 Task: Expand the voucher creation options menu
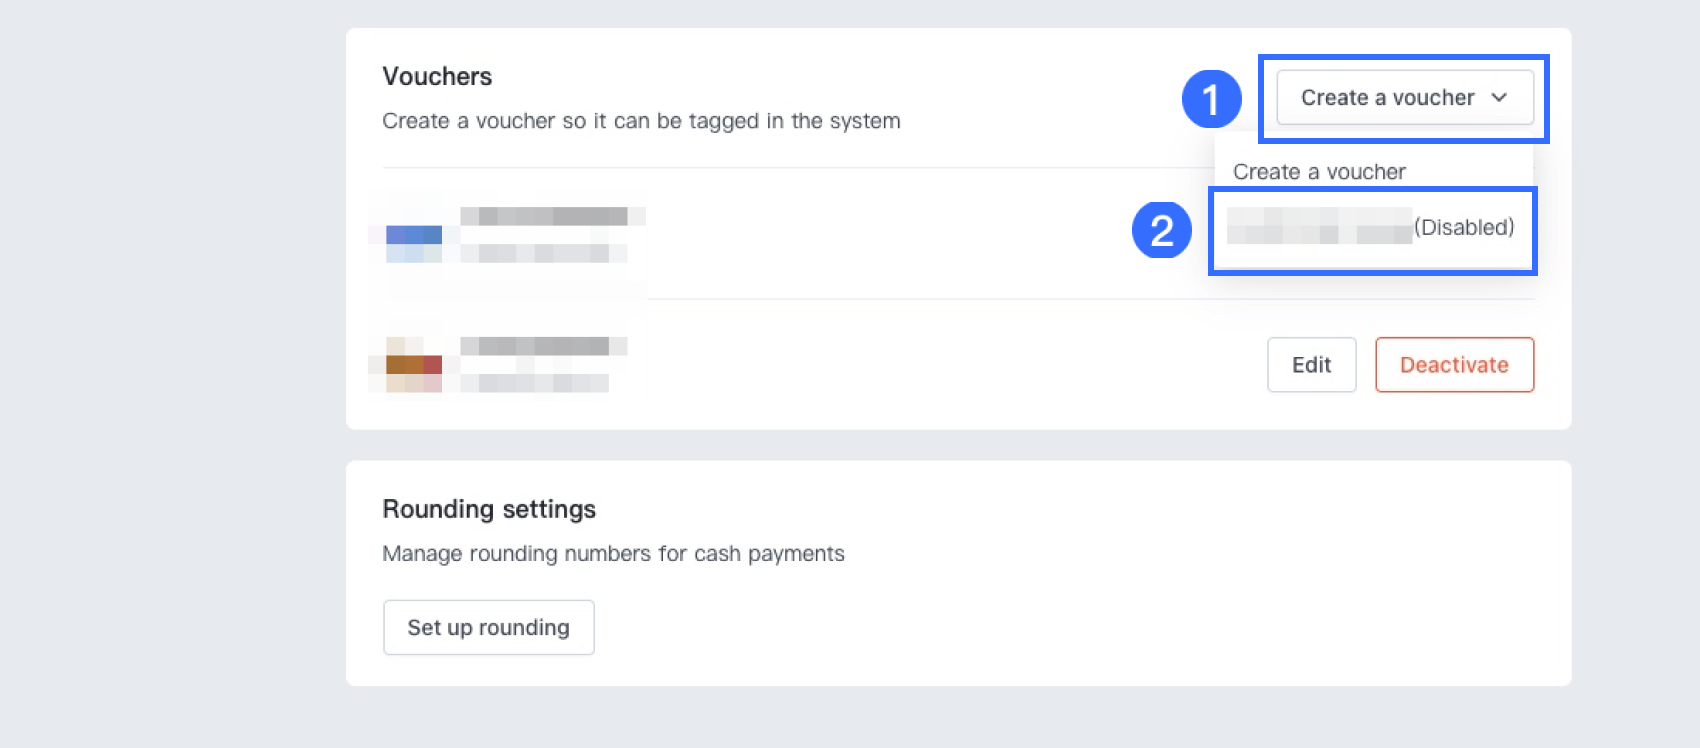pyautogui.click(x=1405, y=97)
